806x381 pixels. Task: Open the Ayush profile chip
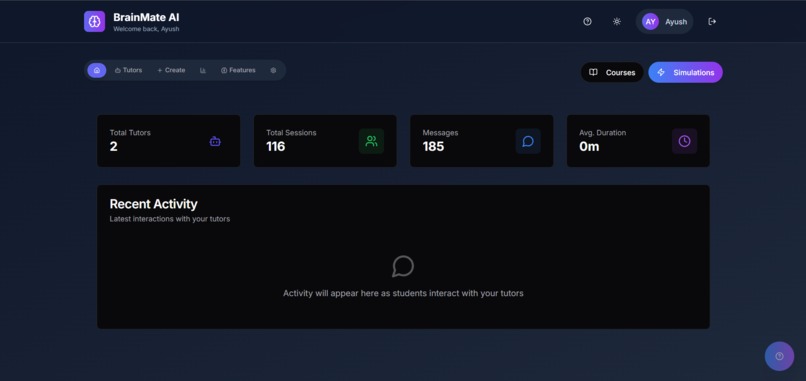click(x=664, y=22)
